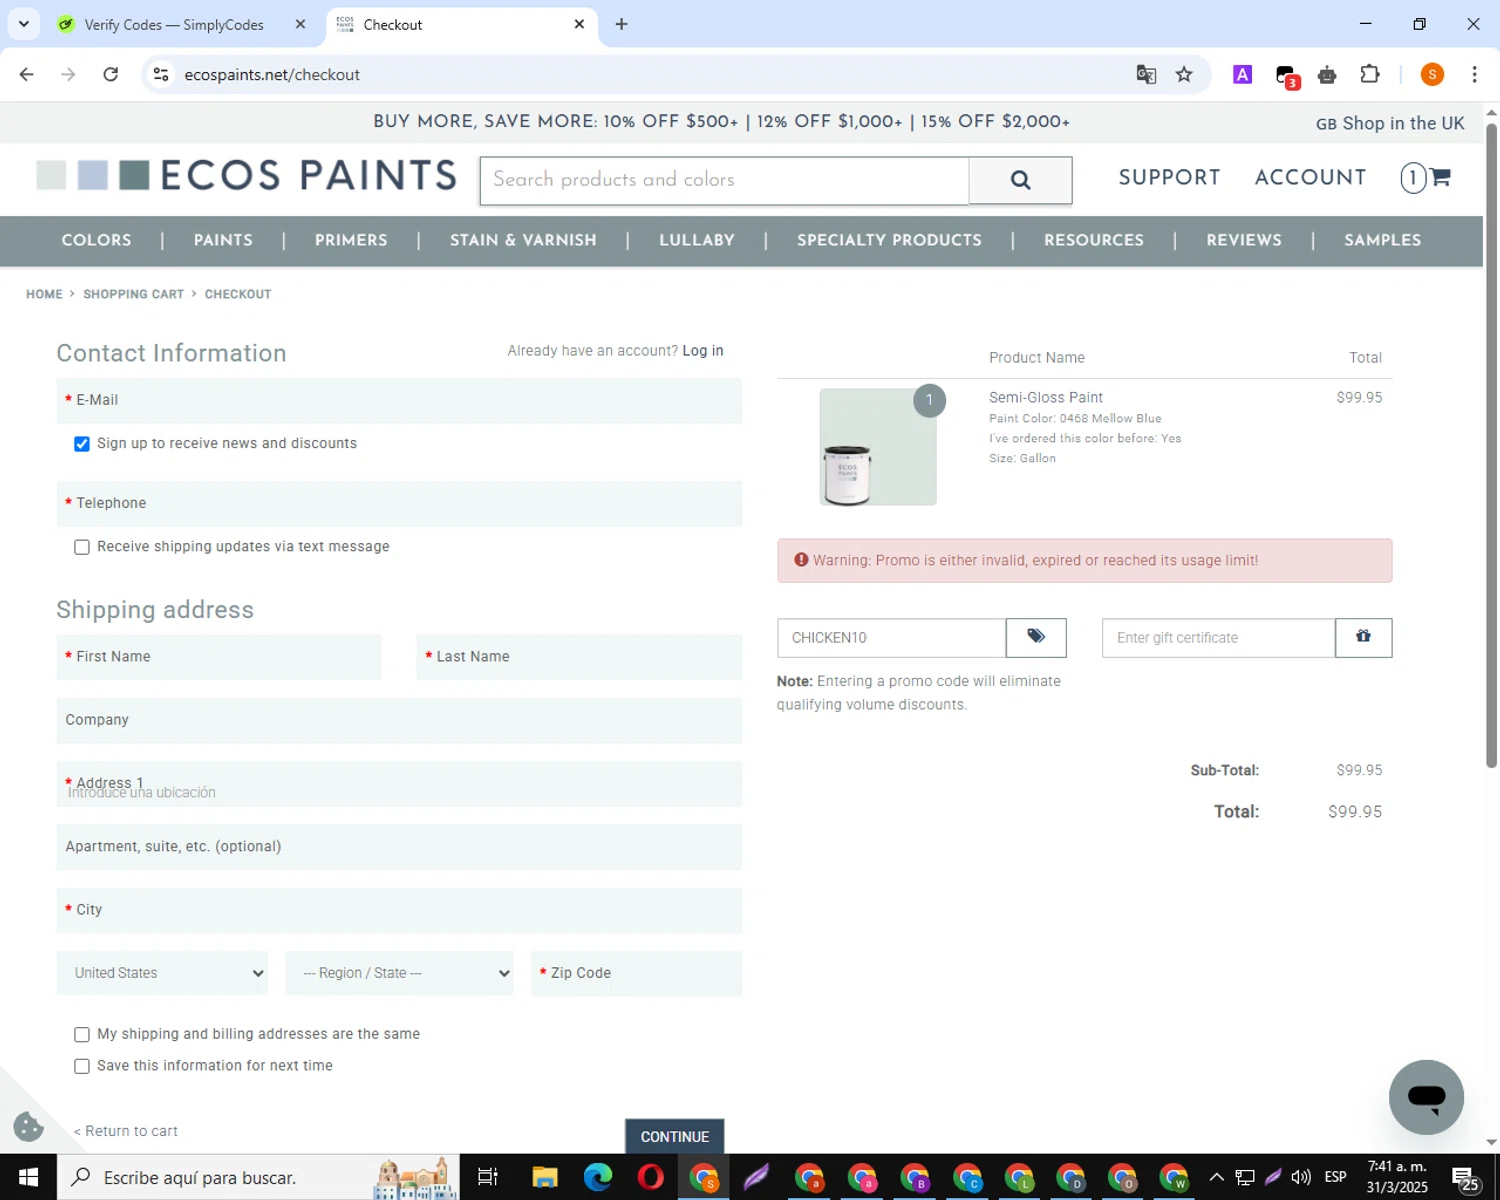
Task: Open a new browser tab
Action: (x=621, y=24)
